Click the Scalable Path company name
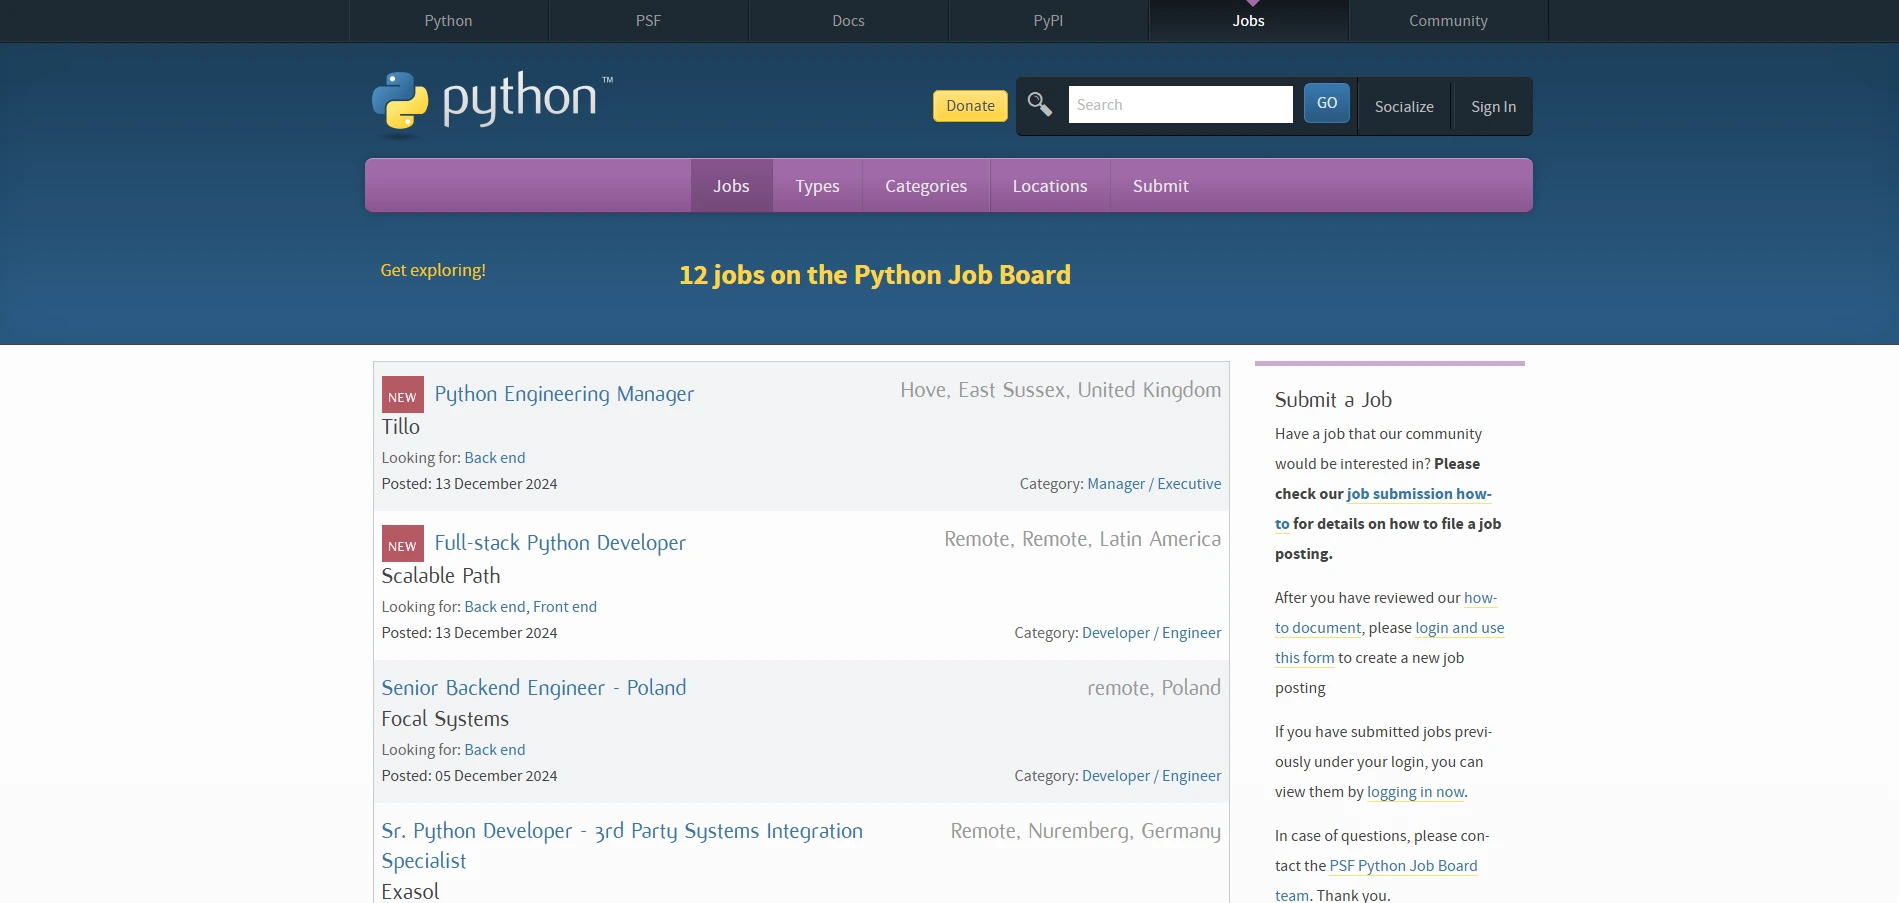The height and width of the screenshot is (903, 1899). pyautogui.click(x=441, y=576)
